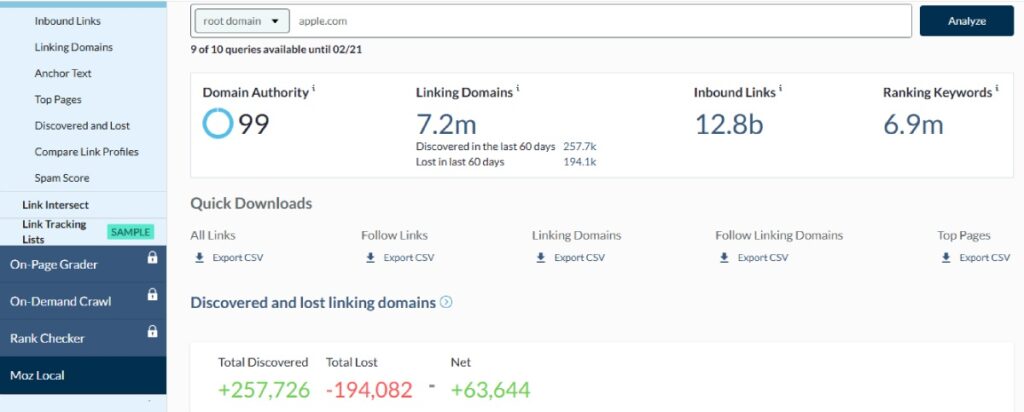Click the Domain Authority info icon

[x=313, y=89]
